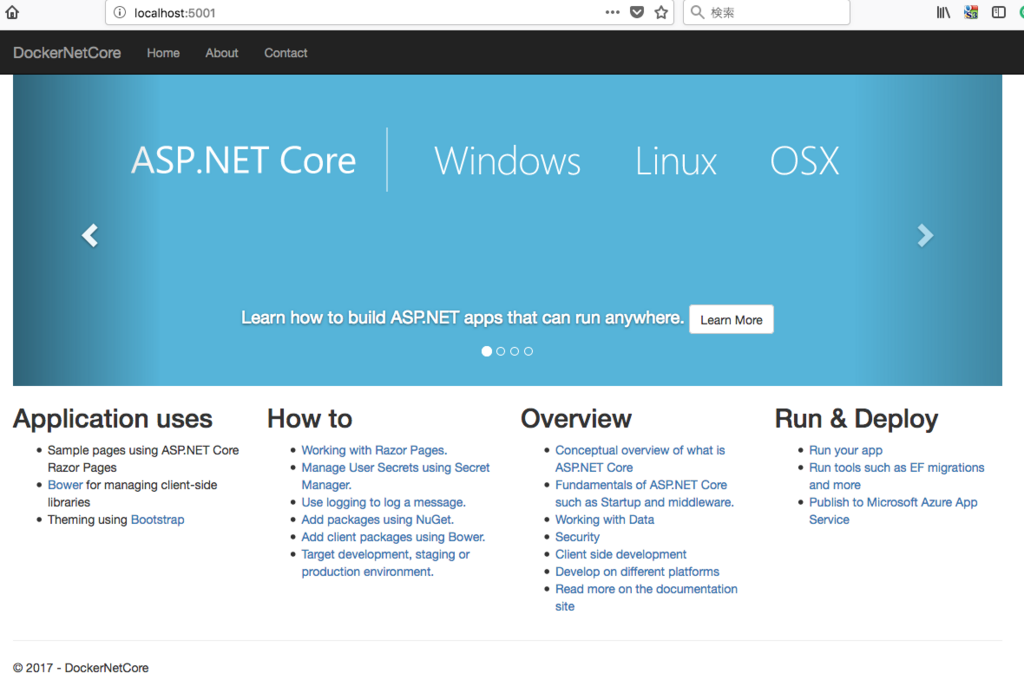Open Working with Data link
The width and height of the screenshot is (1024, 693).
(605, 520)
